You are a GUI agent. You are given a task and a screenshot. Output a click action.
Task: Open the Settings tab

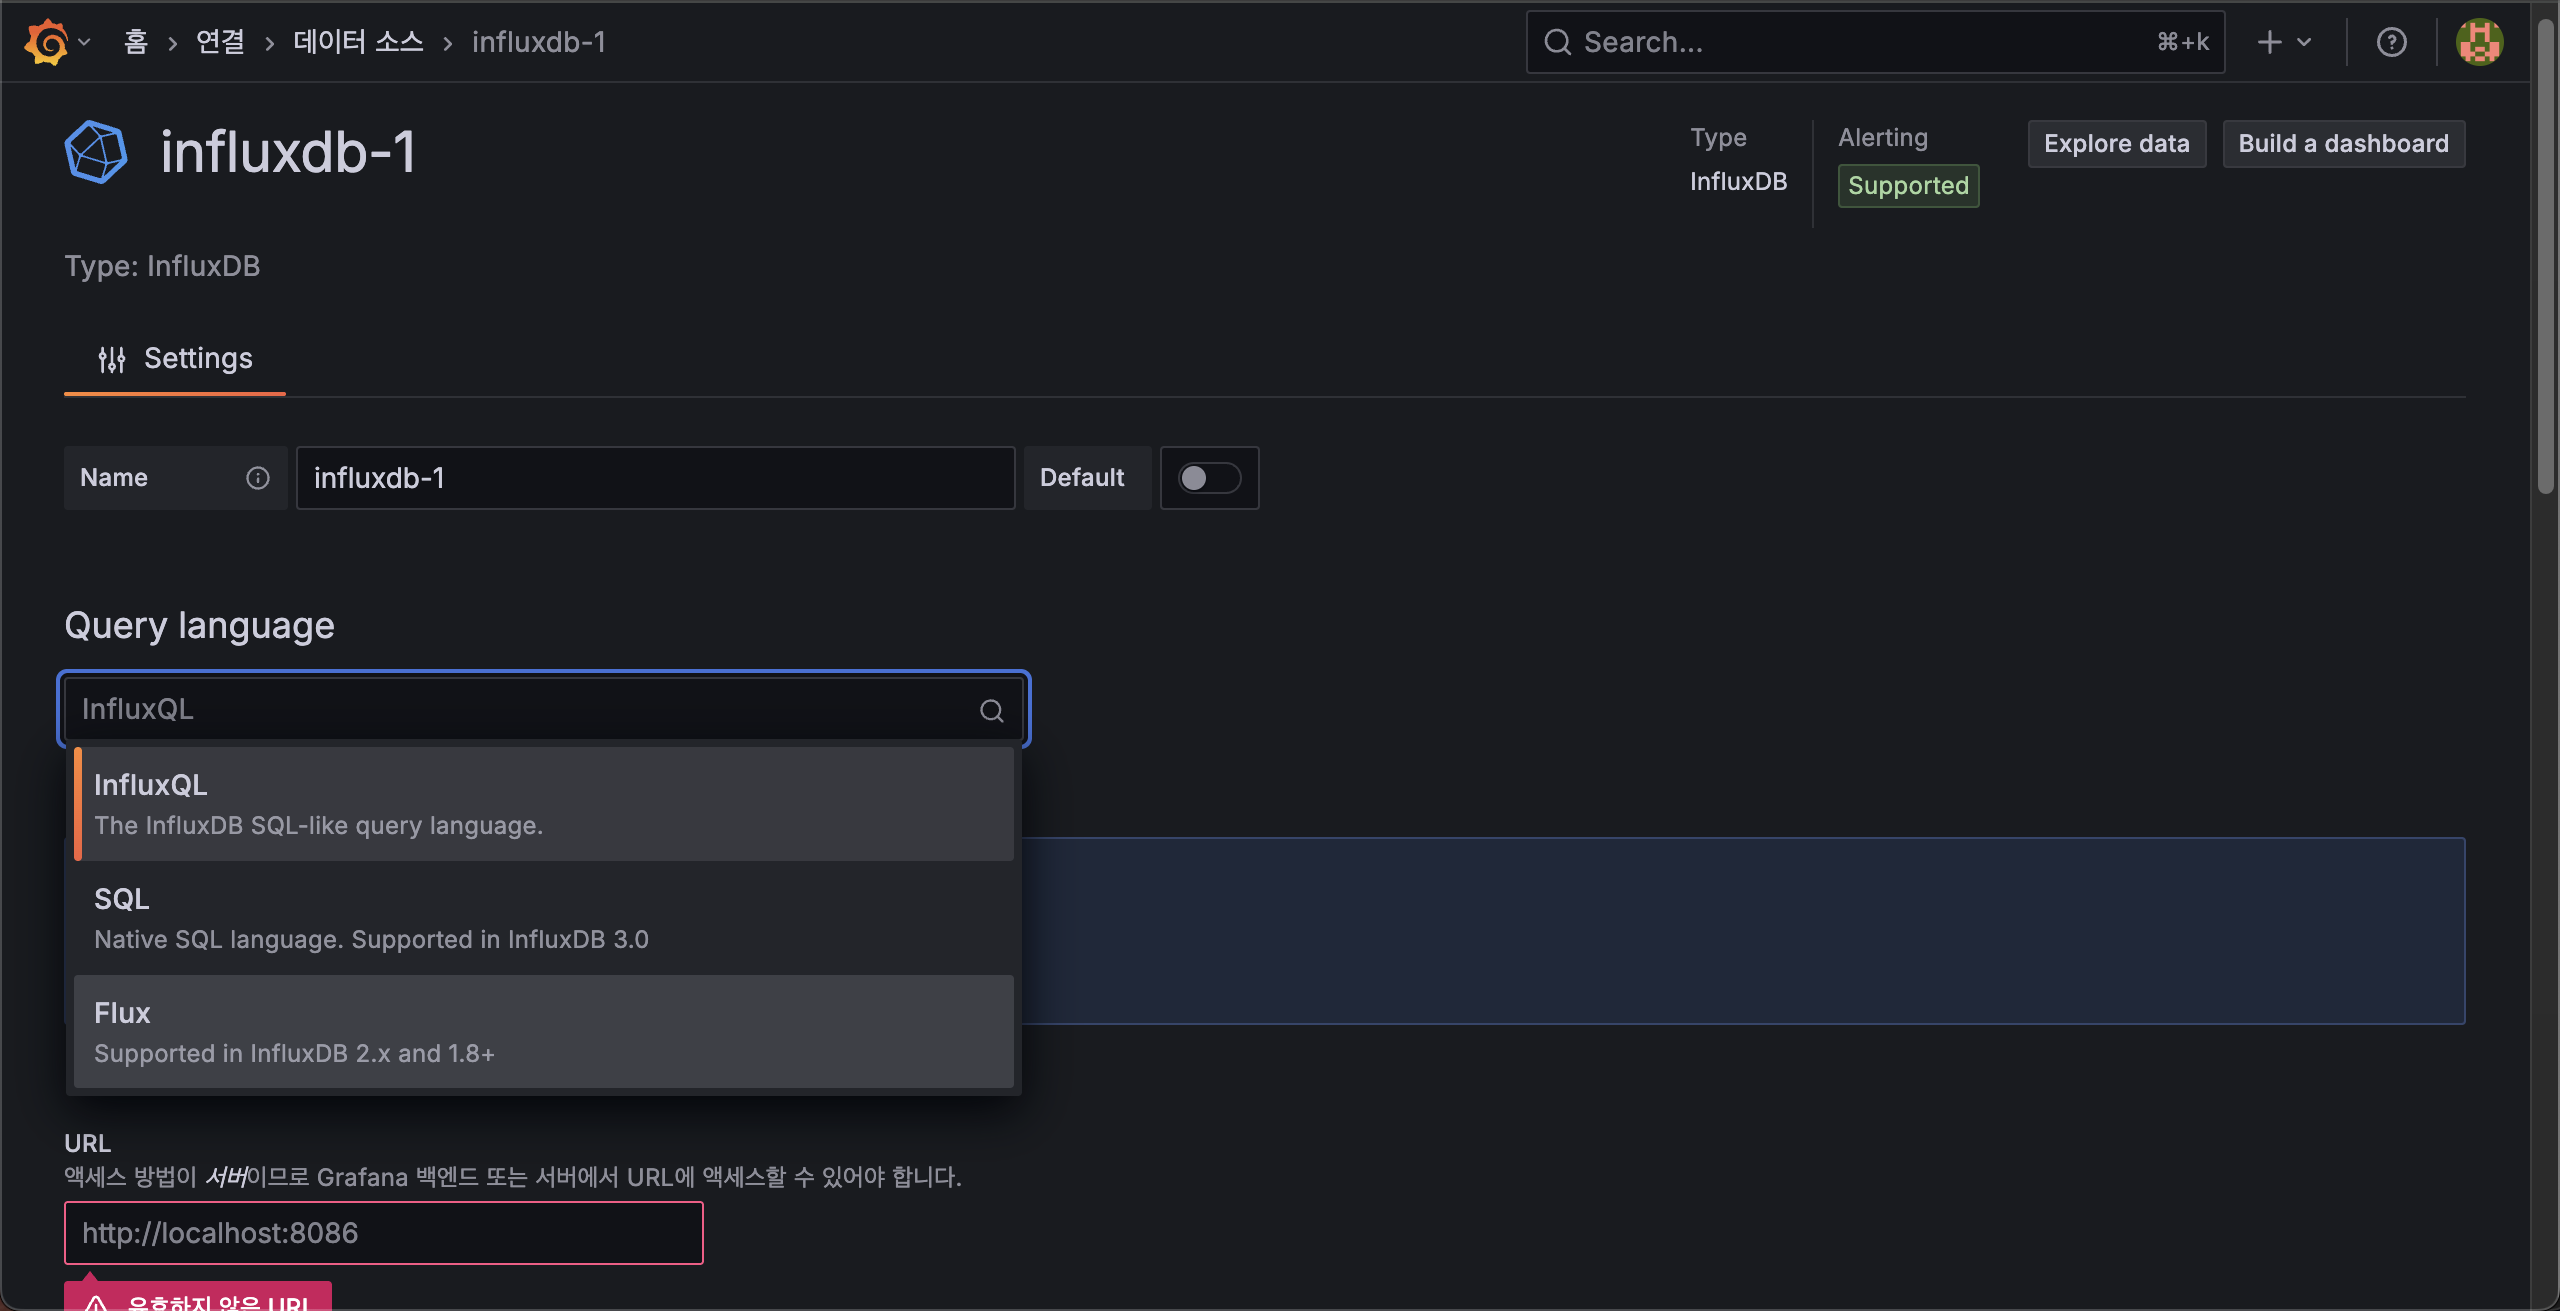click(x=175, y=359)
